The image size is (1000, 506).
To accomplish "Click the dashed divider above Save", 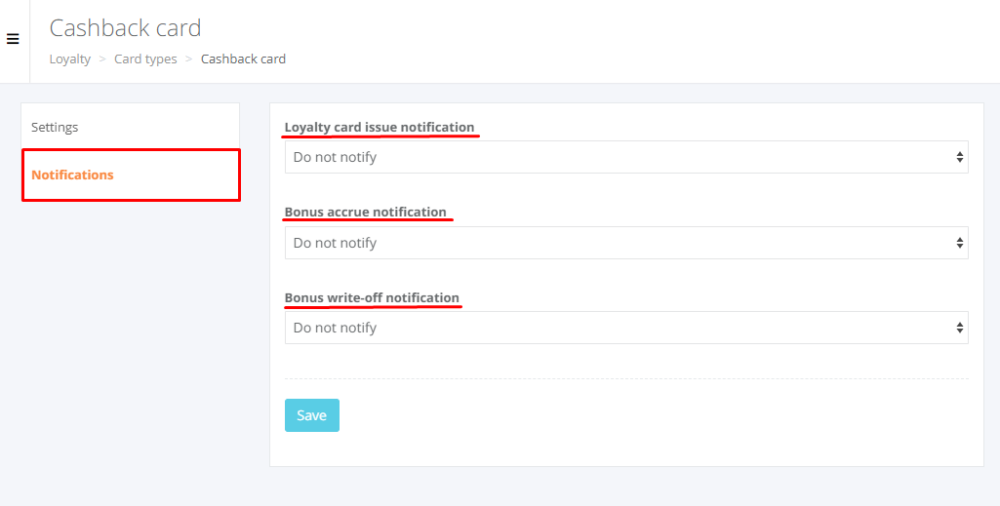I will click(626, 379).
